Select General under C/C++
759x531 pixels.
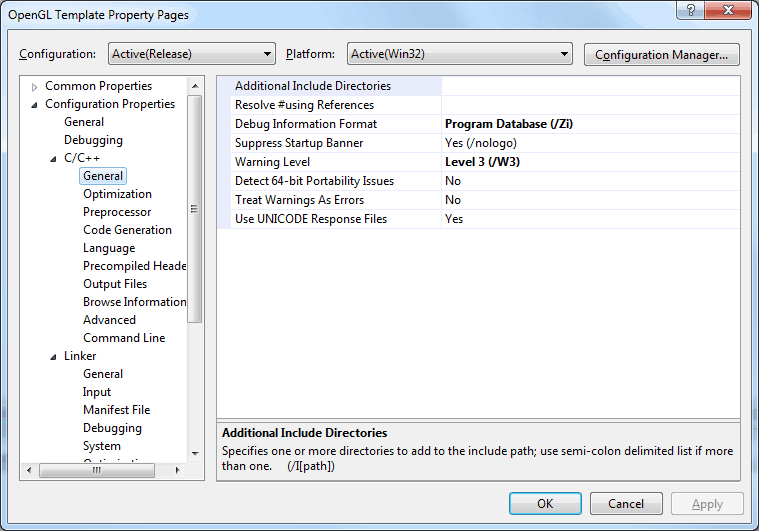pos(103,176)
